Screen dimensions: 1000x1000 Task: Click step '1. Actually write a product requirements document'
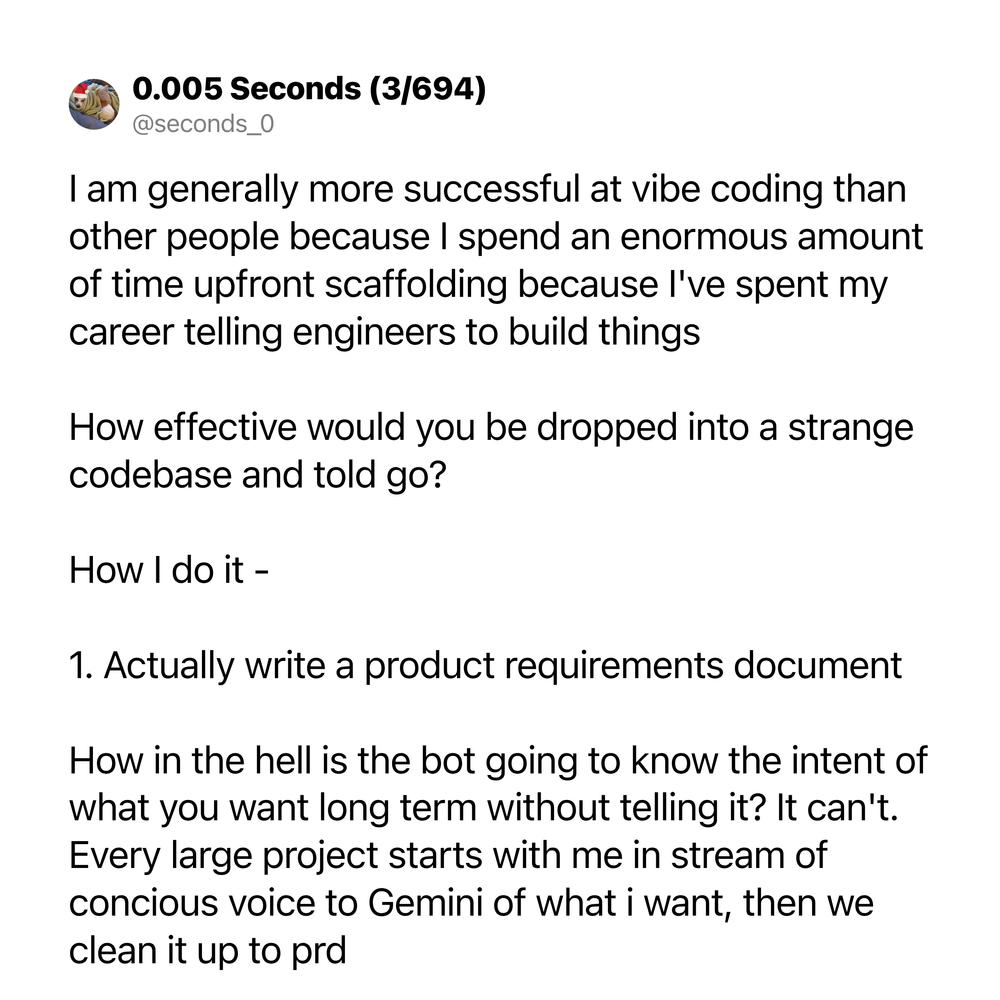(485, 666)
